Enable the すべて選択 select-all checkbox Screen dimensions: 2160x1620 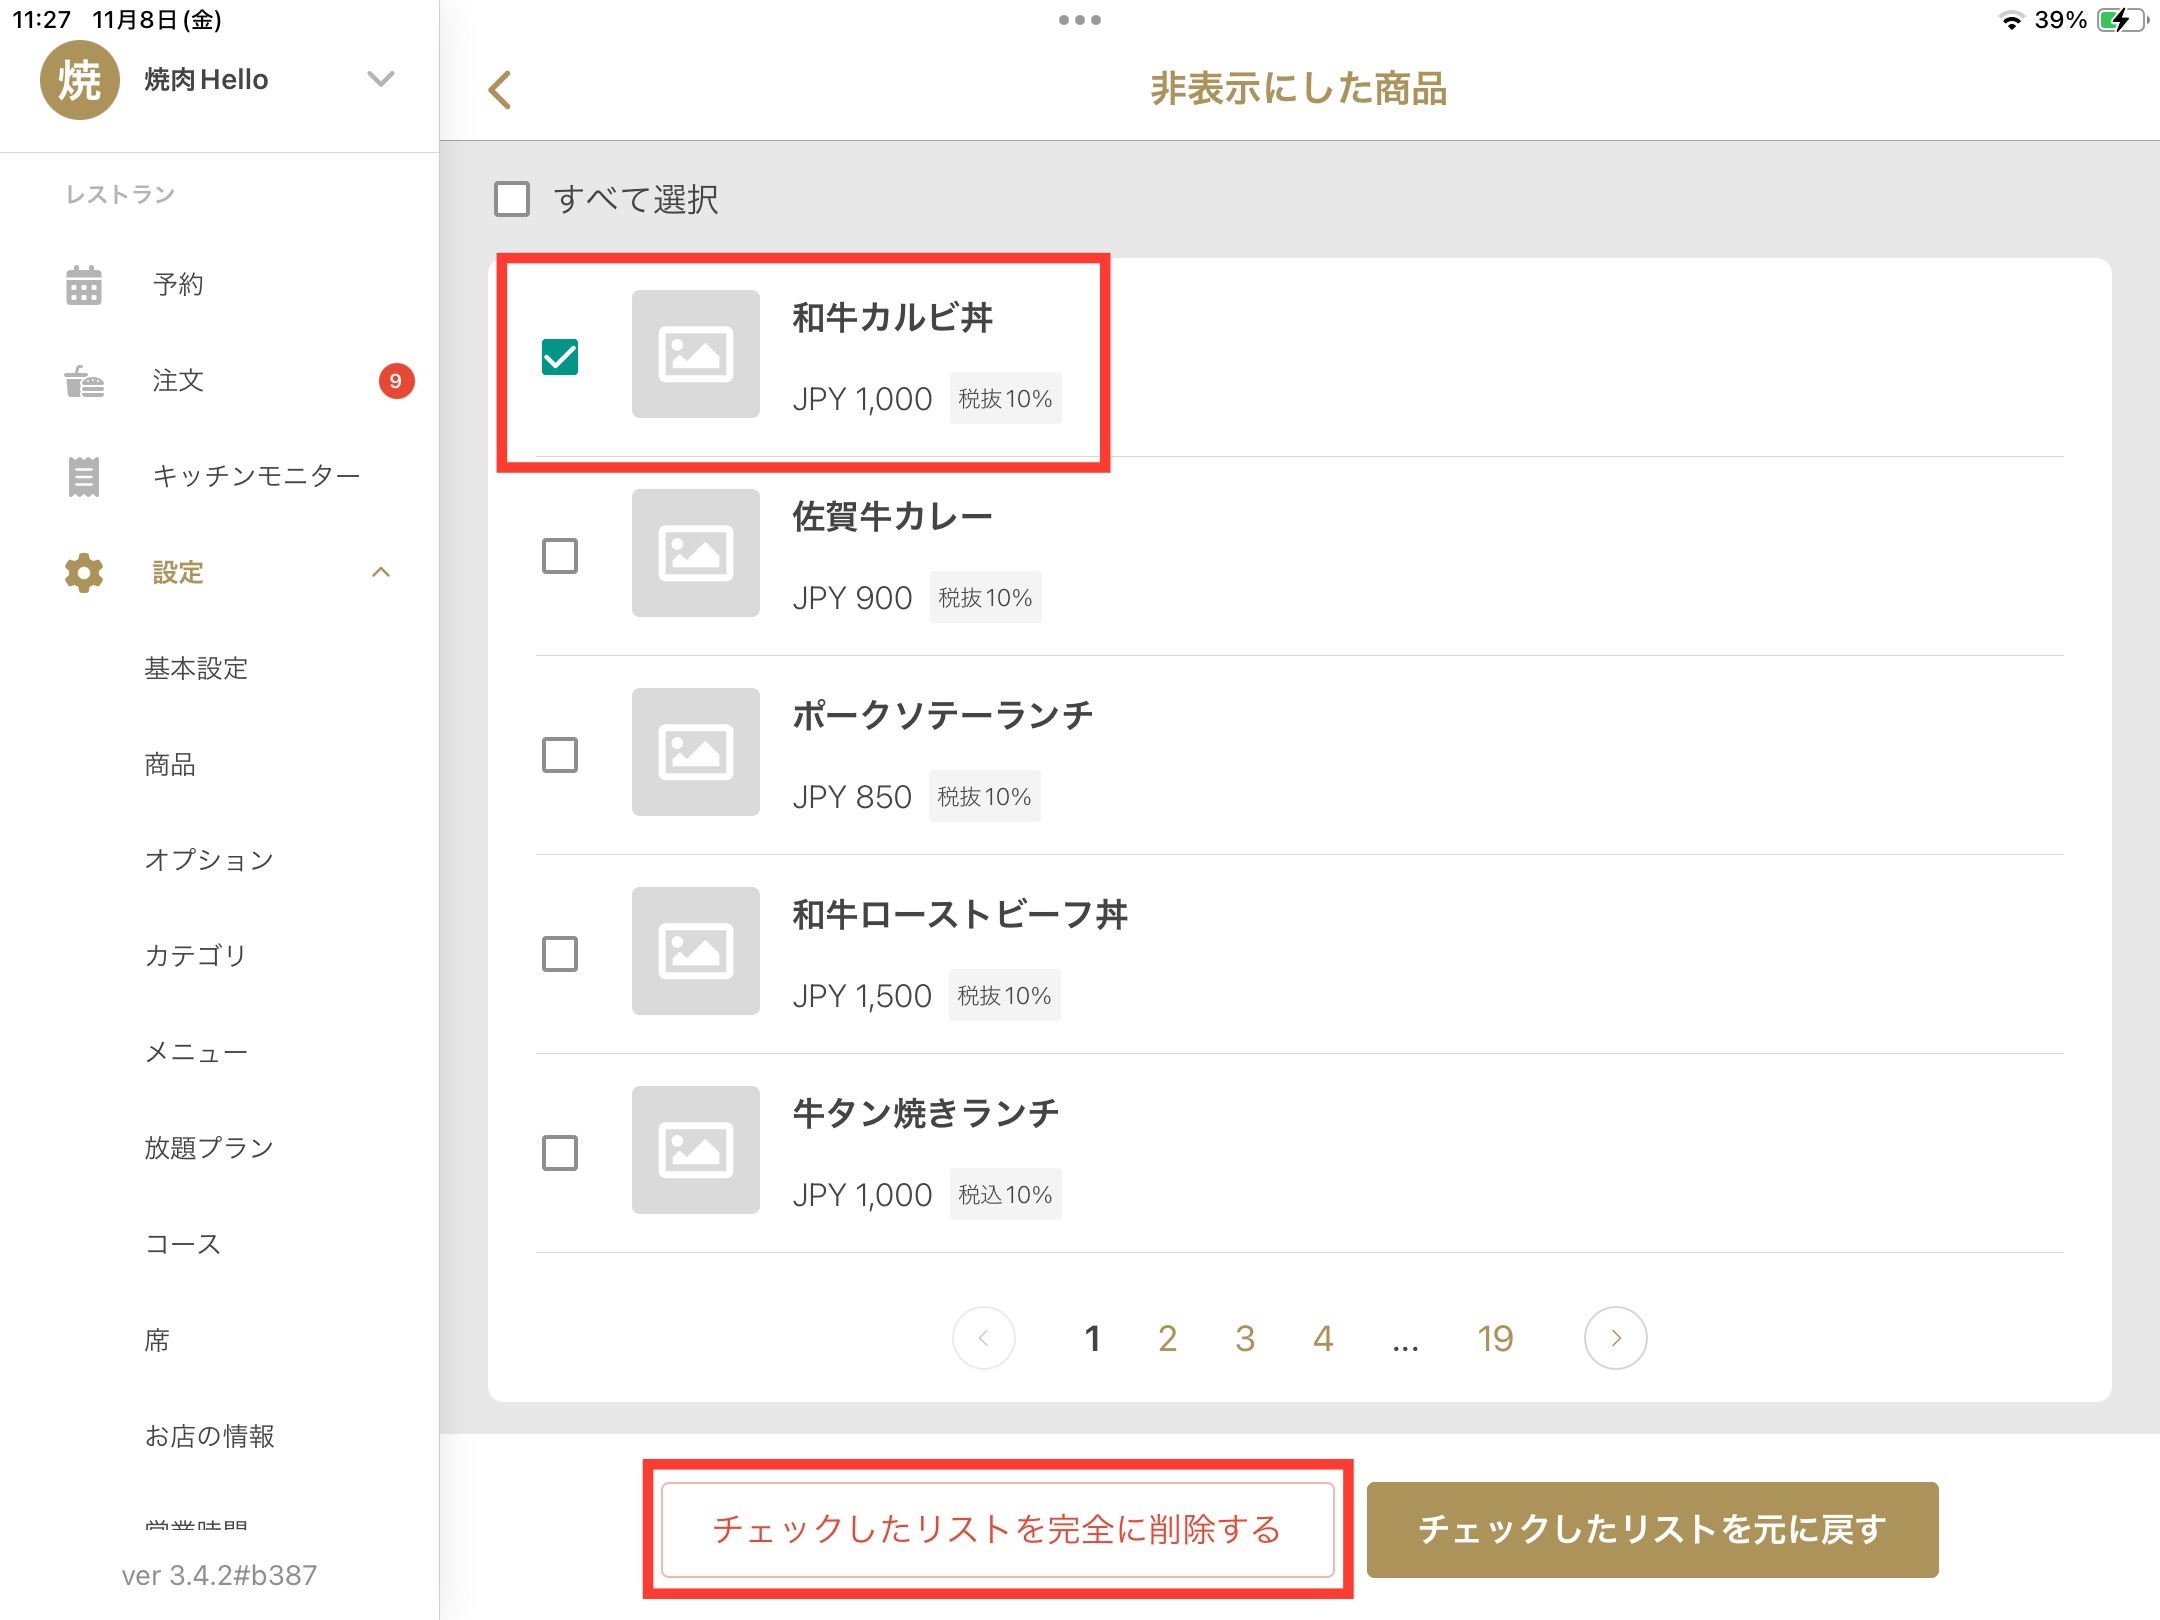512,201
